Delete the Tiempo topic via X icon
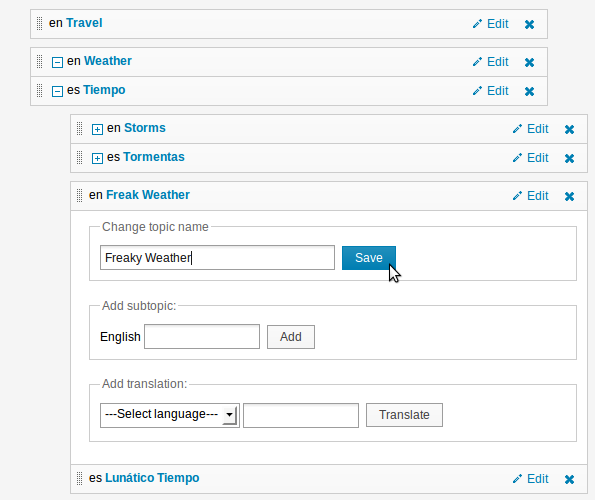The width and height of the screenshot is (595, 500). [x=529, y=91]
